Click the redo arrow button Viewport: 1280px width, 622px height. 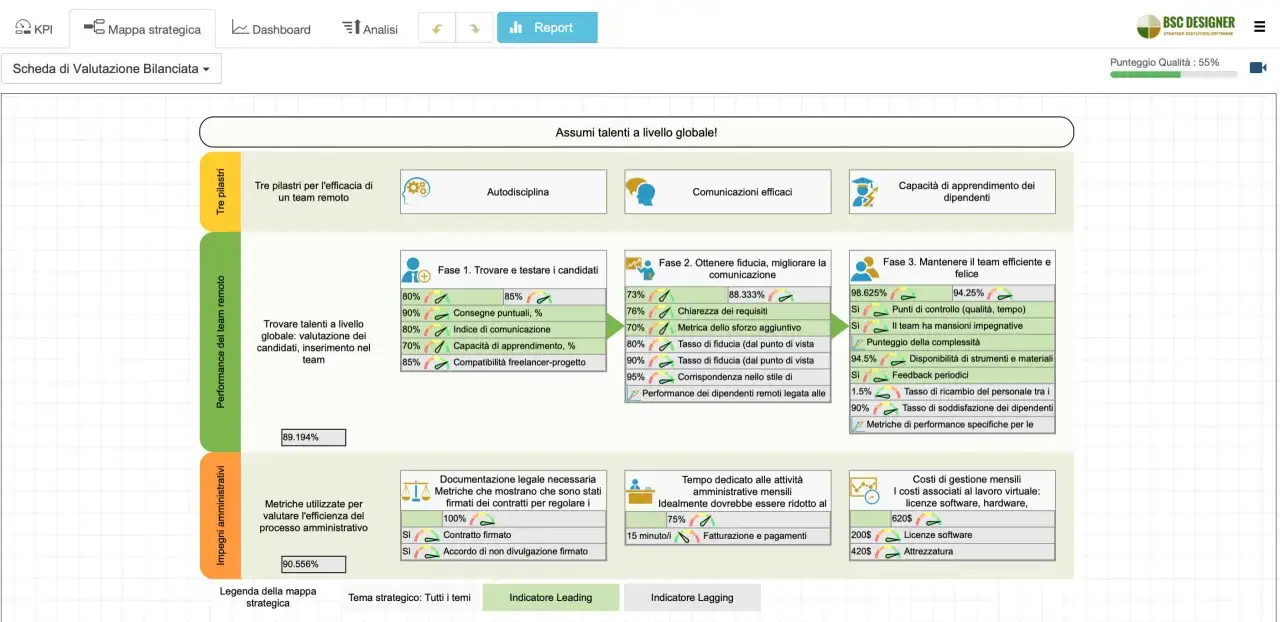475,28
